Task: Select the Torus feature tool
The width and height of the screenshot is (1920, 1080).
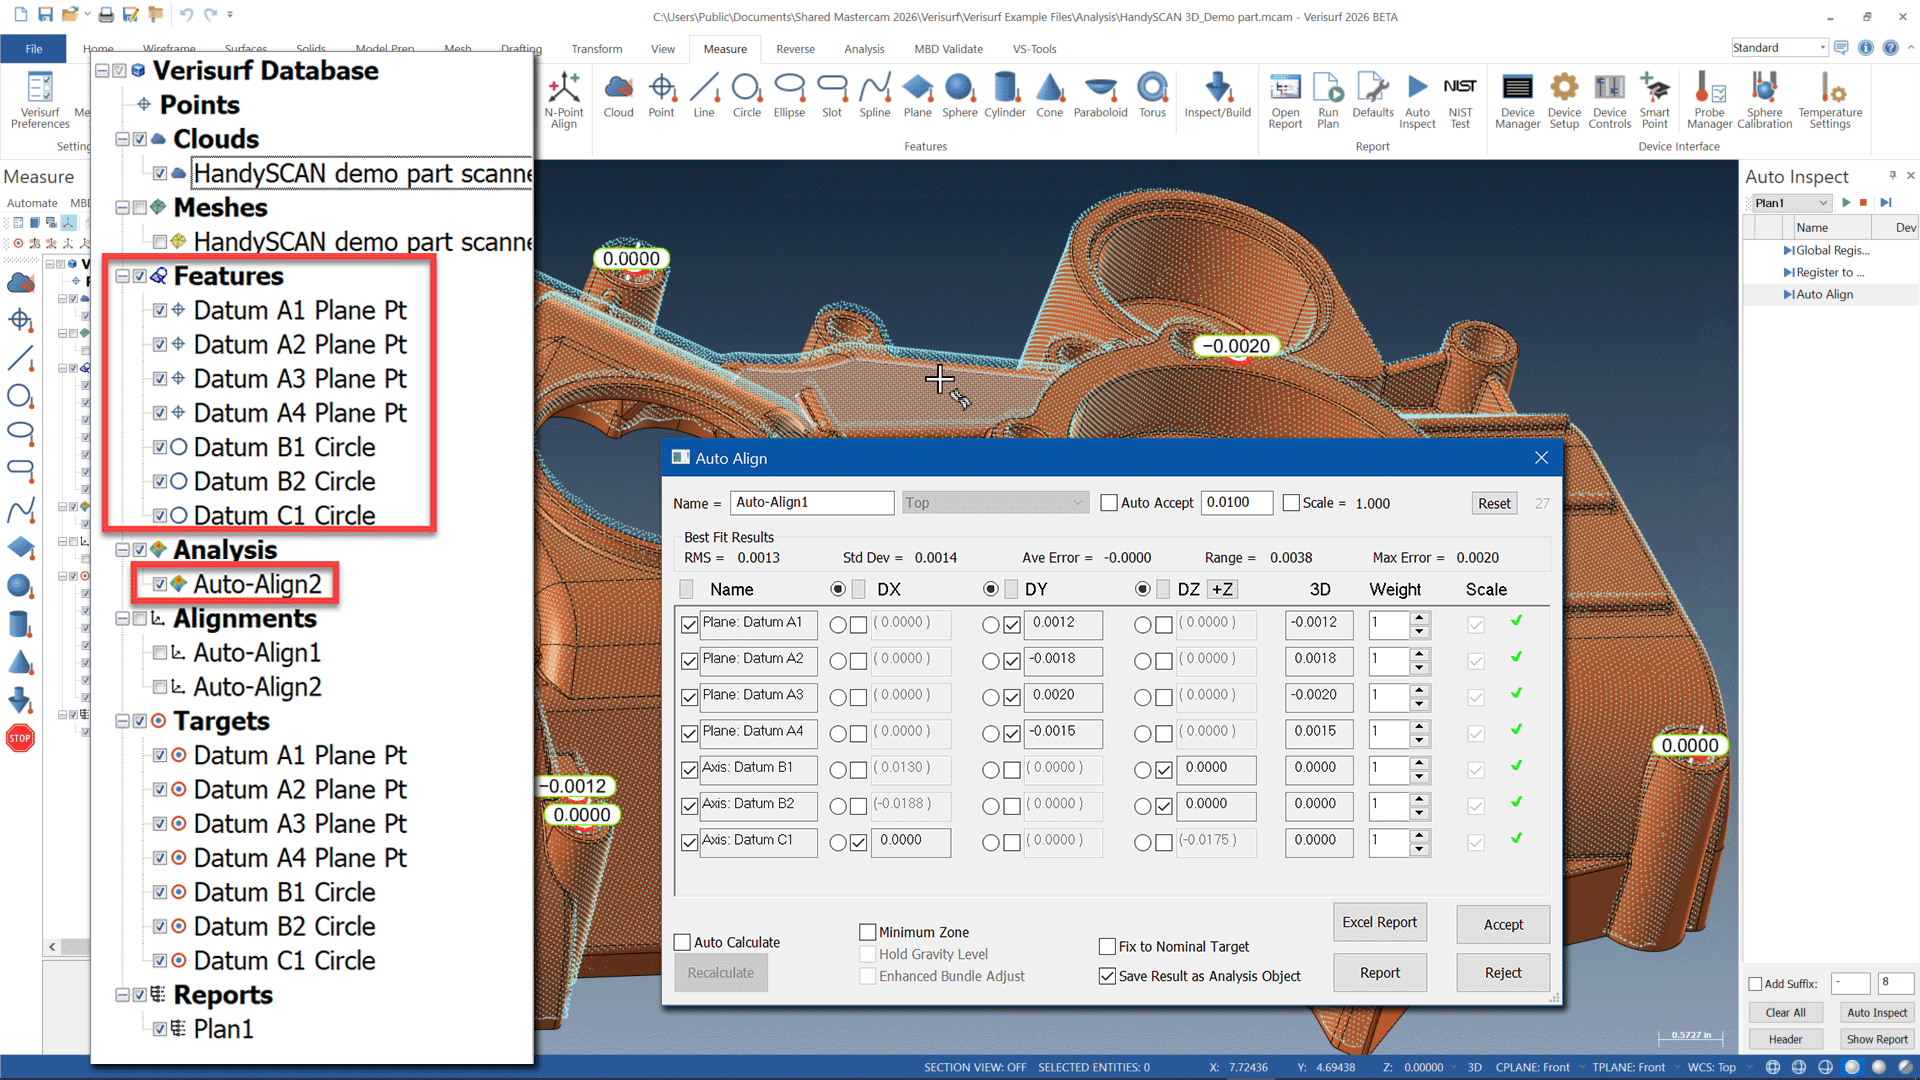Action: 1152,96
